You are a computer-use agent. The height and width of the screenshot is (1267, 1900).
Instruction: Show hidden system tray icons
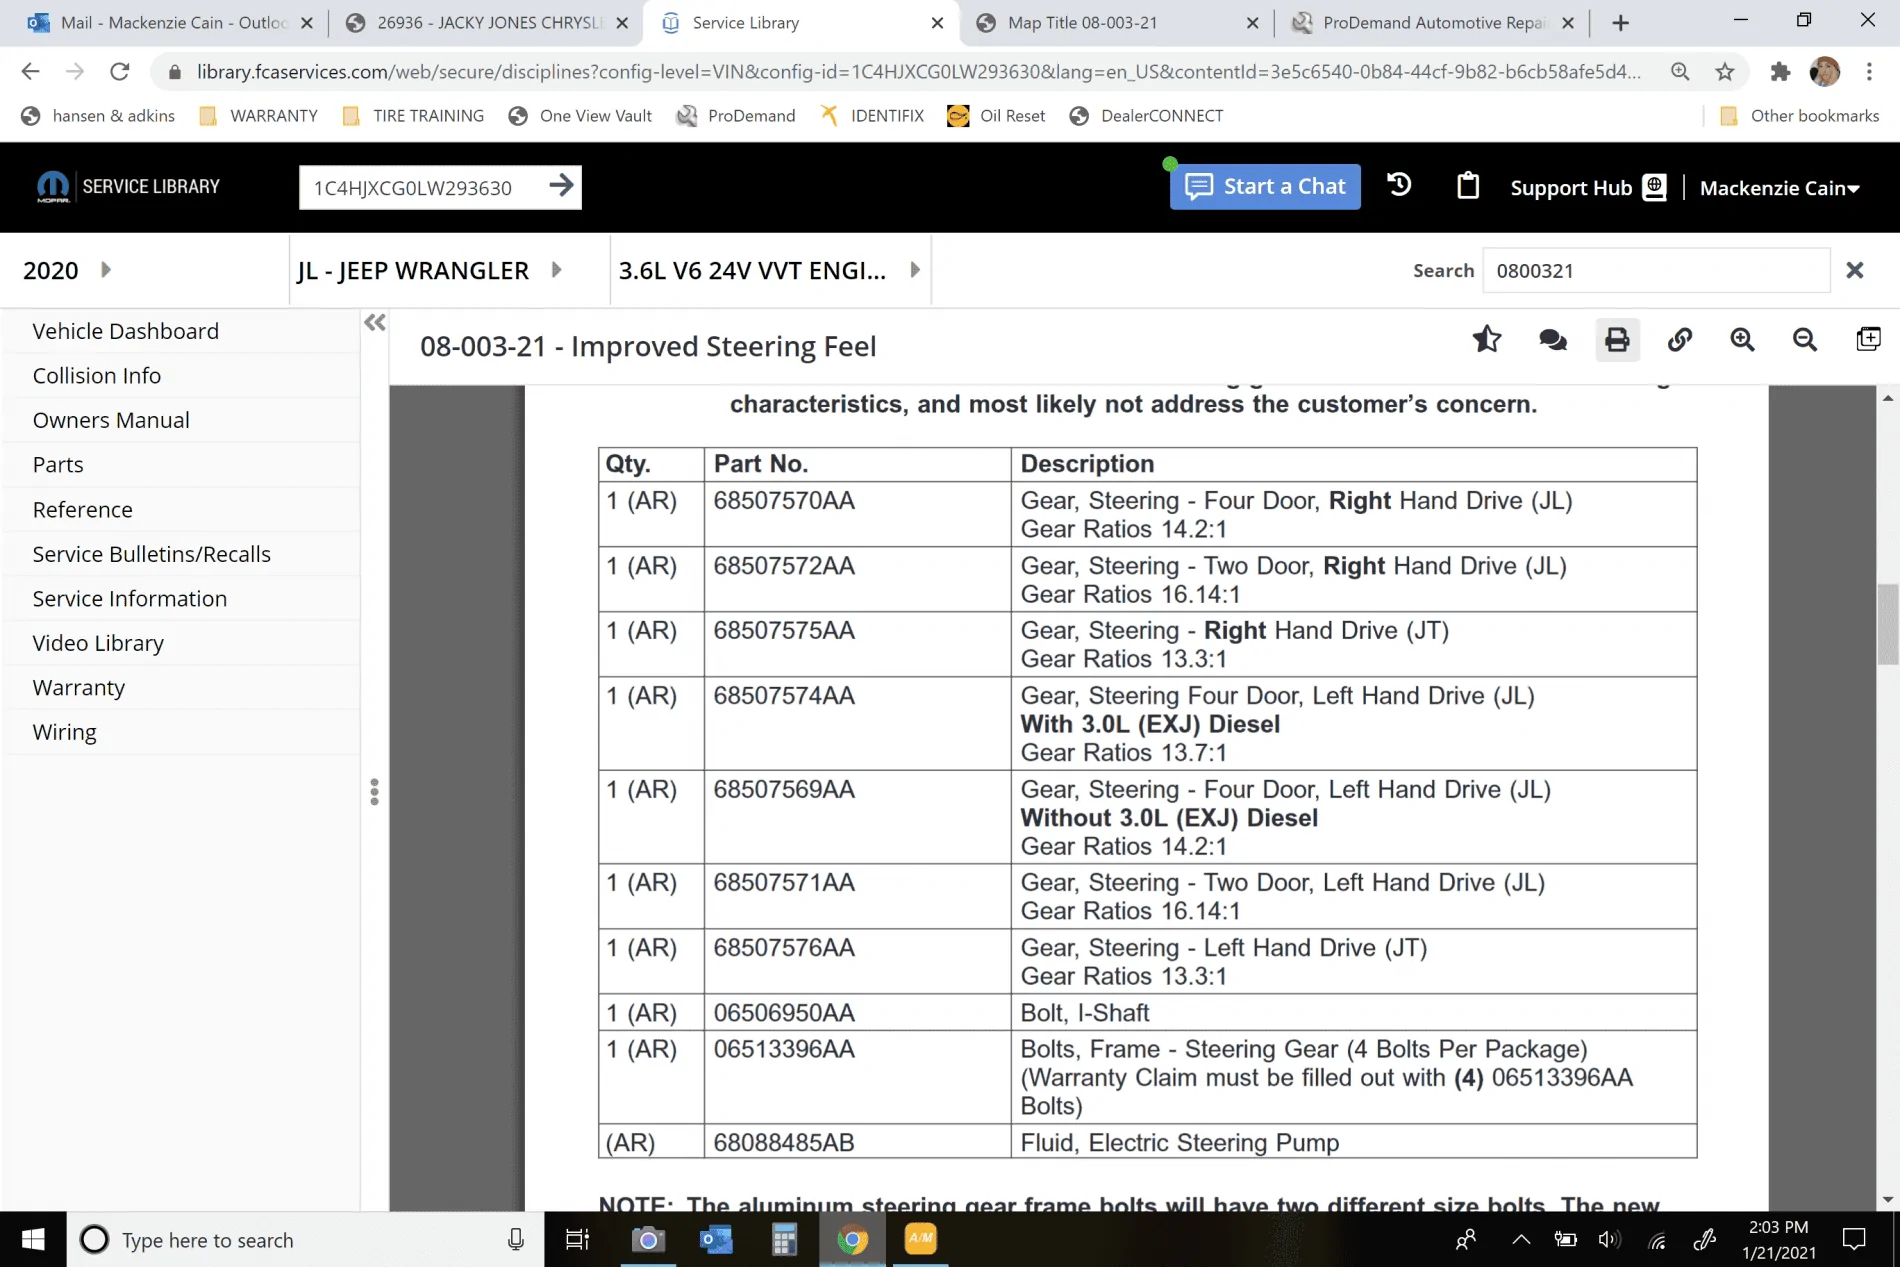tap(1521, 1240)
